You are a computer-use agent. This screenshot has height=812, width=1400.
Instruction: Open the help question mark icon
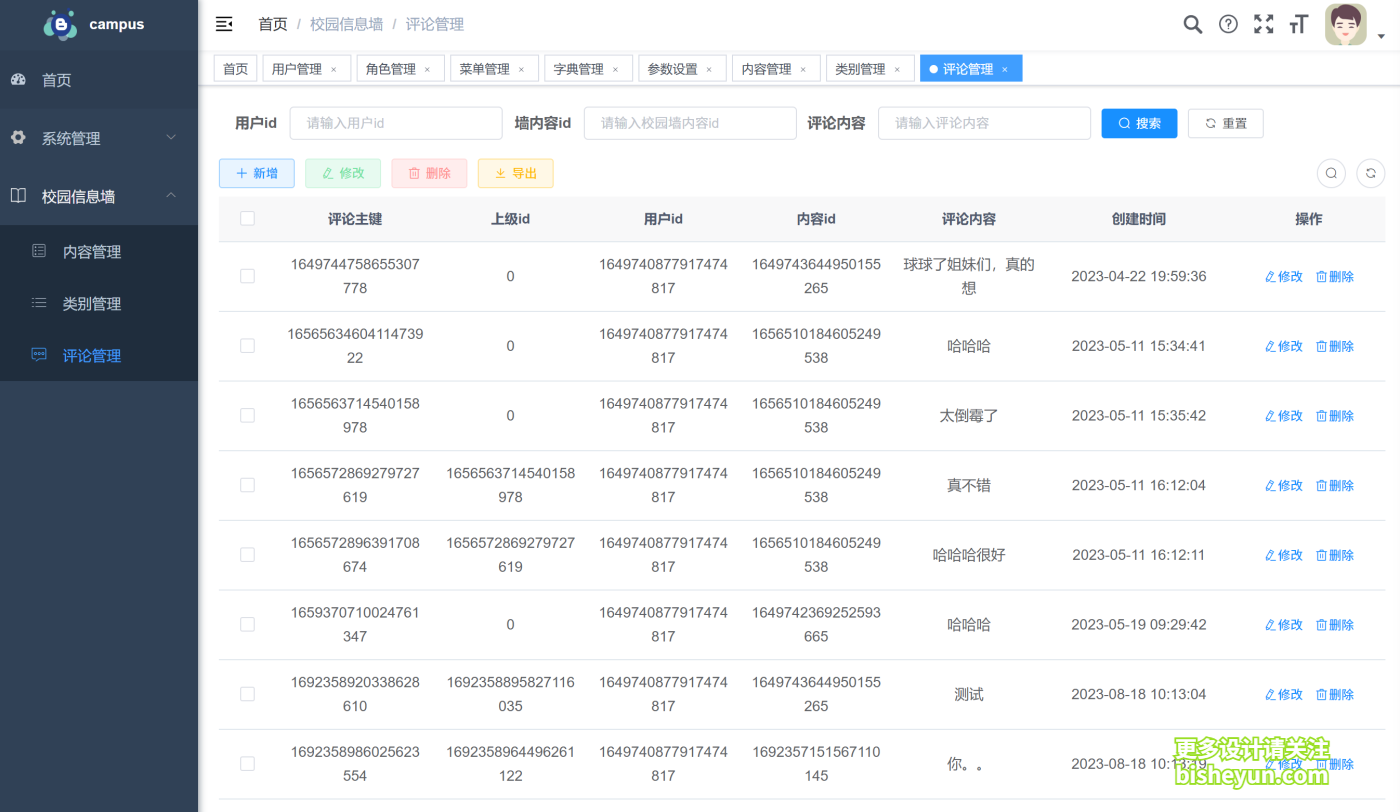(1228, 24)
